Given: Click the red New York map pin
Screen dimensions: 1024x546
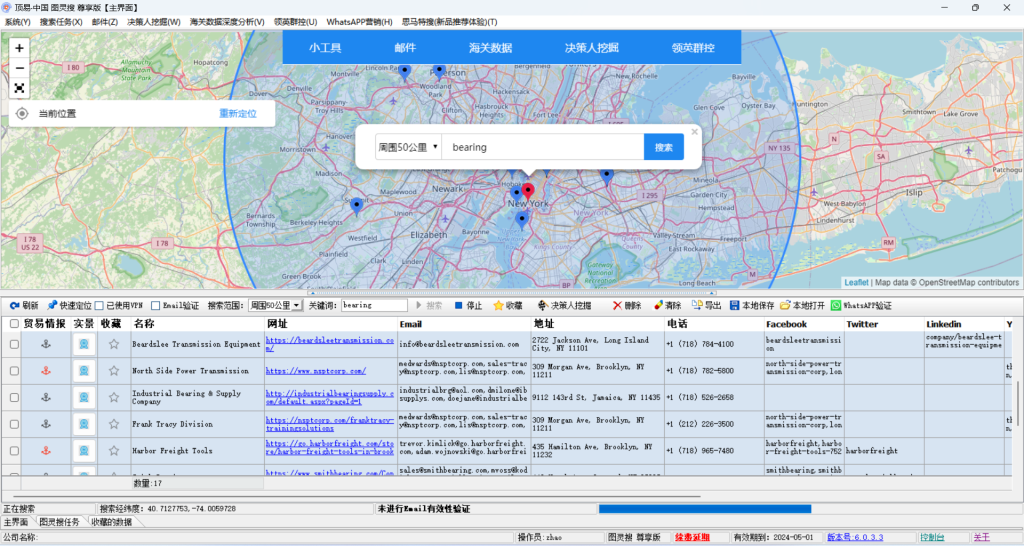Looking at the screenshot, I should [x=528, y=190].
